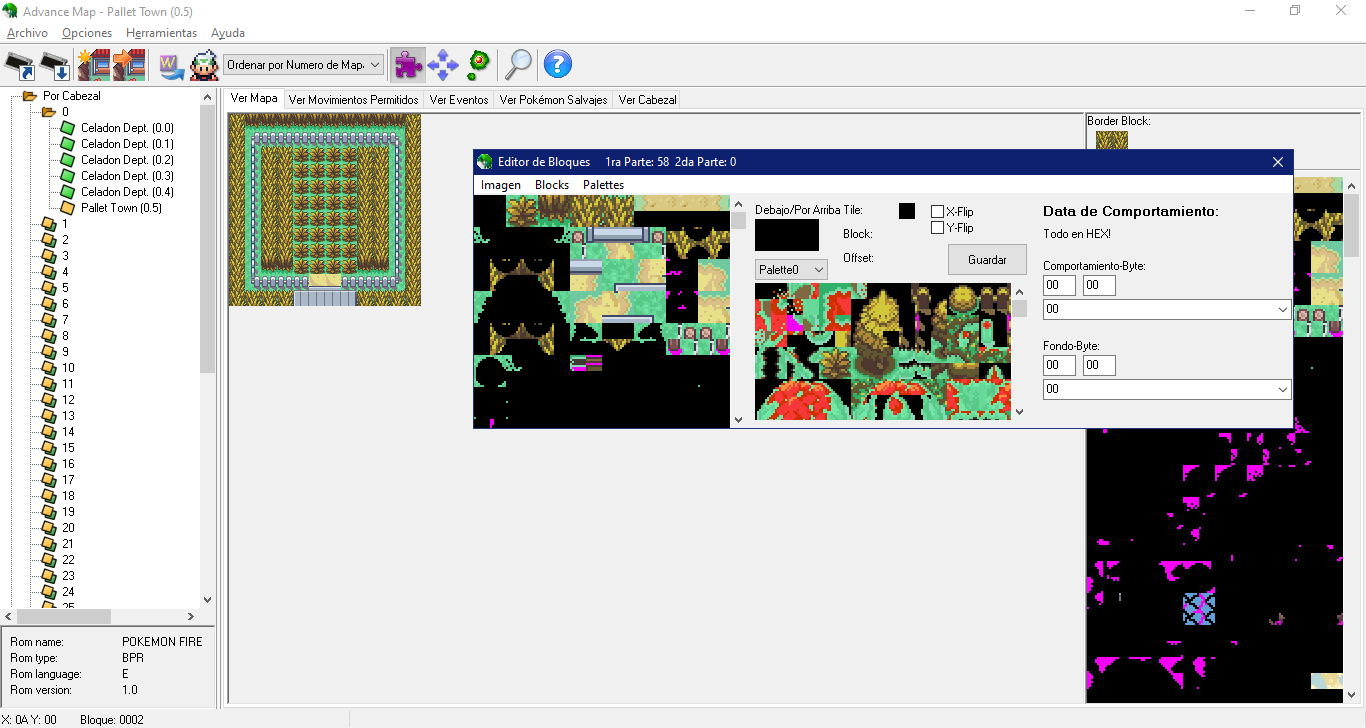This screenshot has width=1366, height=728.
Task: Open the Herramientas menu
Action: (x=161, y=33)
